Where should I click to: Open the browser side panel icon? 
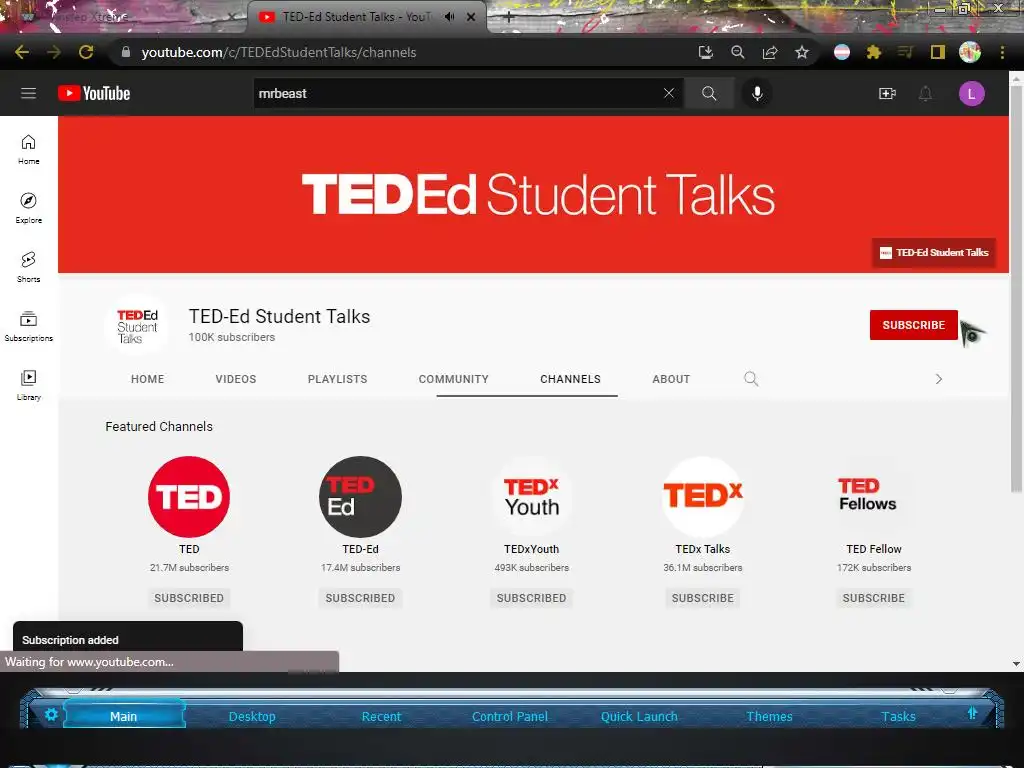pos(938,52)
